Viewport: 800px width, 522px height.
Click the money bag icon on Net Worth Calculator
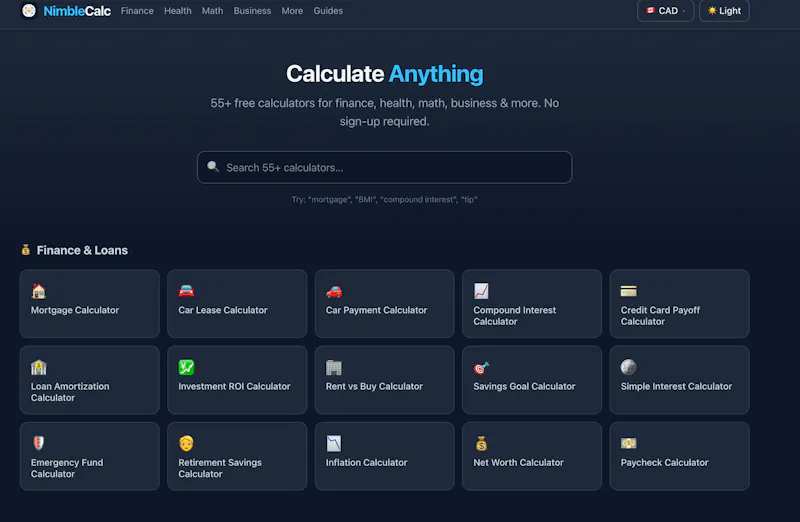(481, 443)
